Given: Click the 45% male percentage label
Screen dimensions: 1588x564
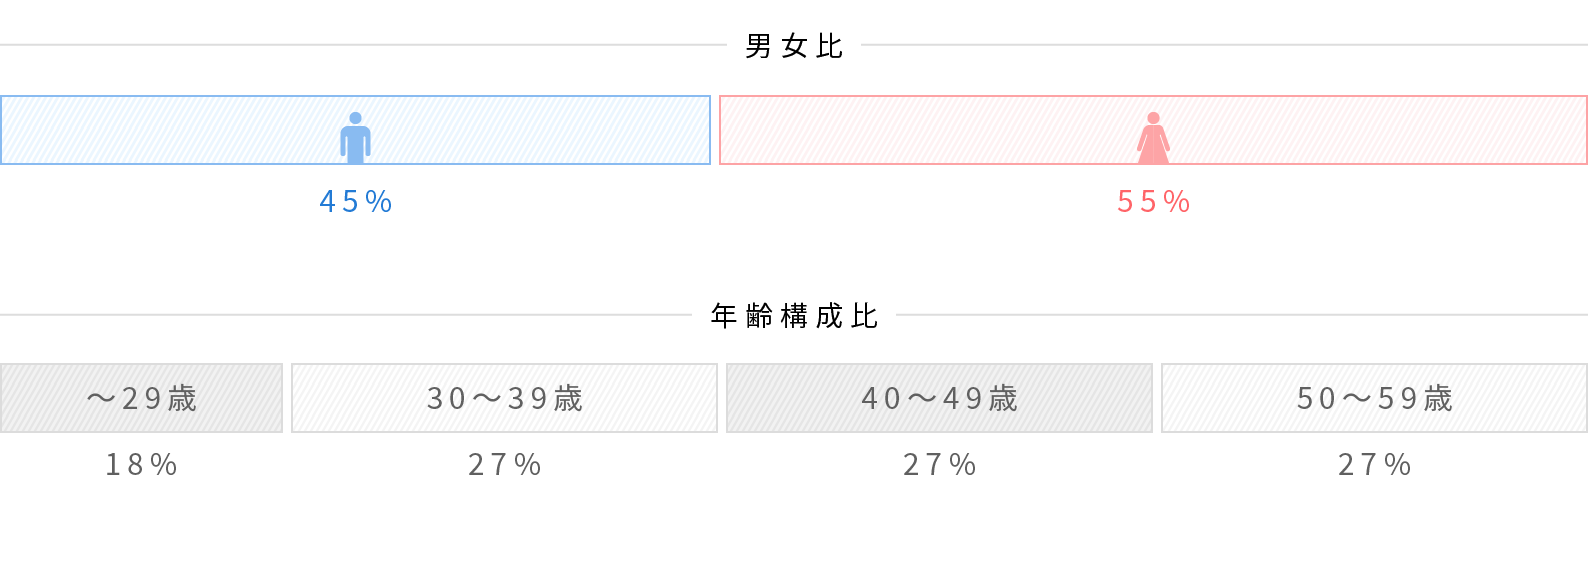Looking at the screenshot, I should click(355, 202).
